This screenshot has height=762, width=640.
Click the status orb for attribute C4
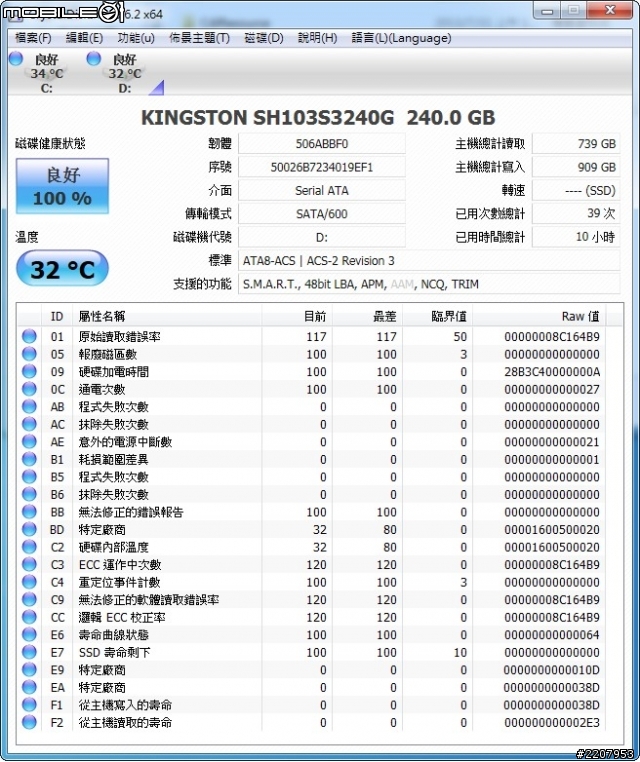(29, 582)
